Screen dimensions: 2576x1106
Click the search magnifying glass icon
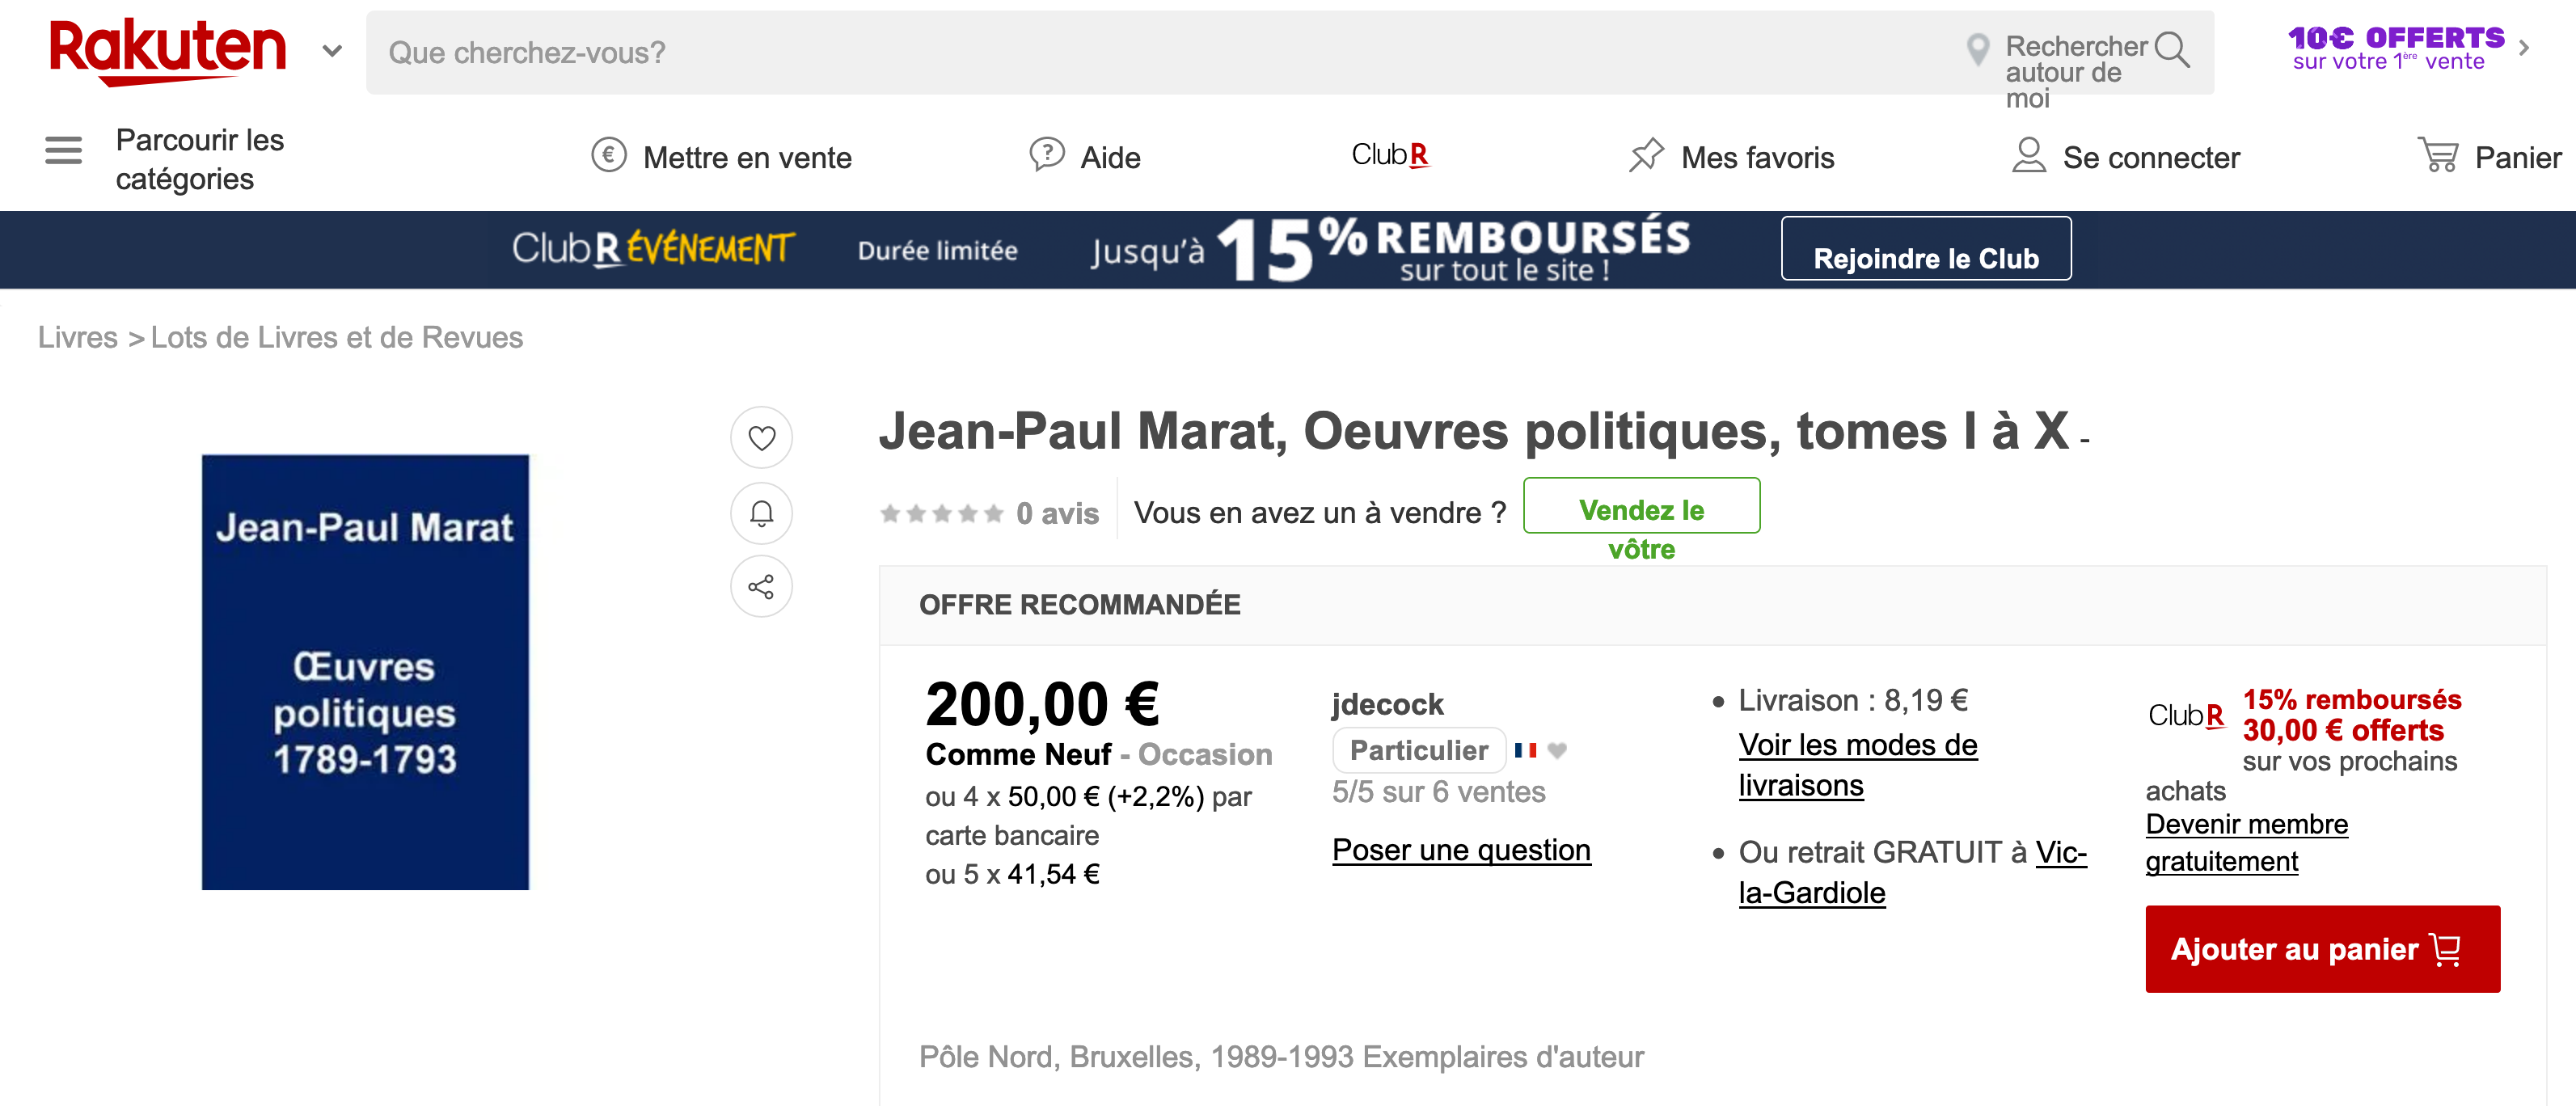click(x=2171, y=49)
